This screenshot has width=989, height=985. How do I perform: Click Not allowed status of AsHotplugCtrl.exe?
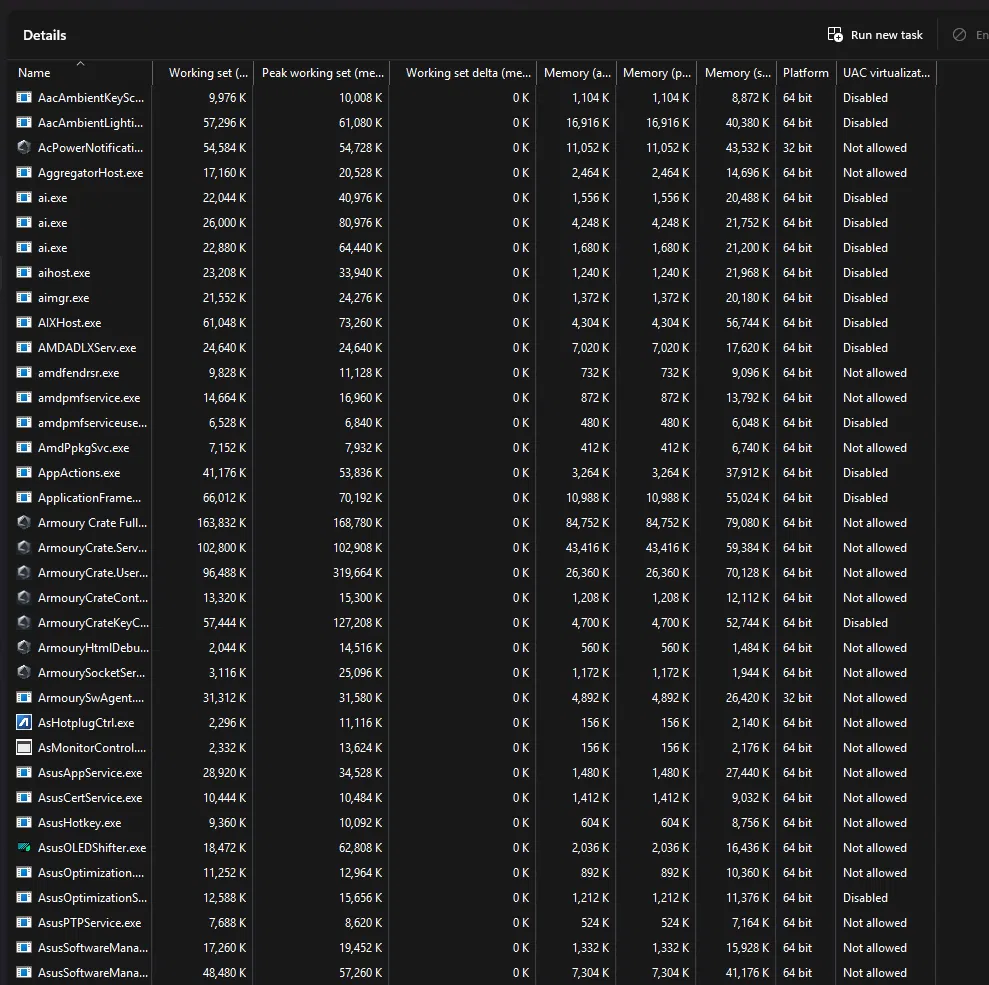pyautogui.click(x=875, y=723)
